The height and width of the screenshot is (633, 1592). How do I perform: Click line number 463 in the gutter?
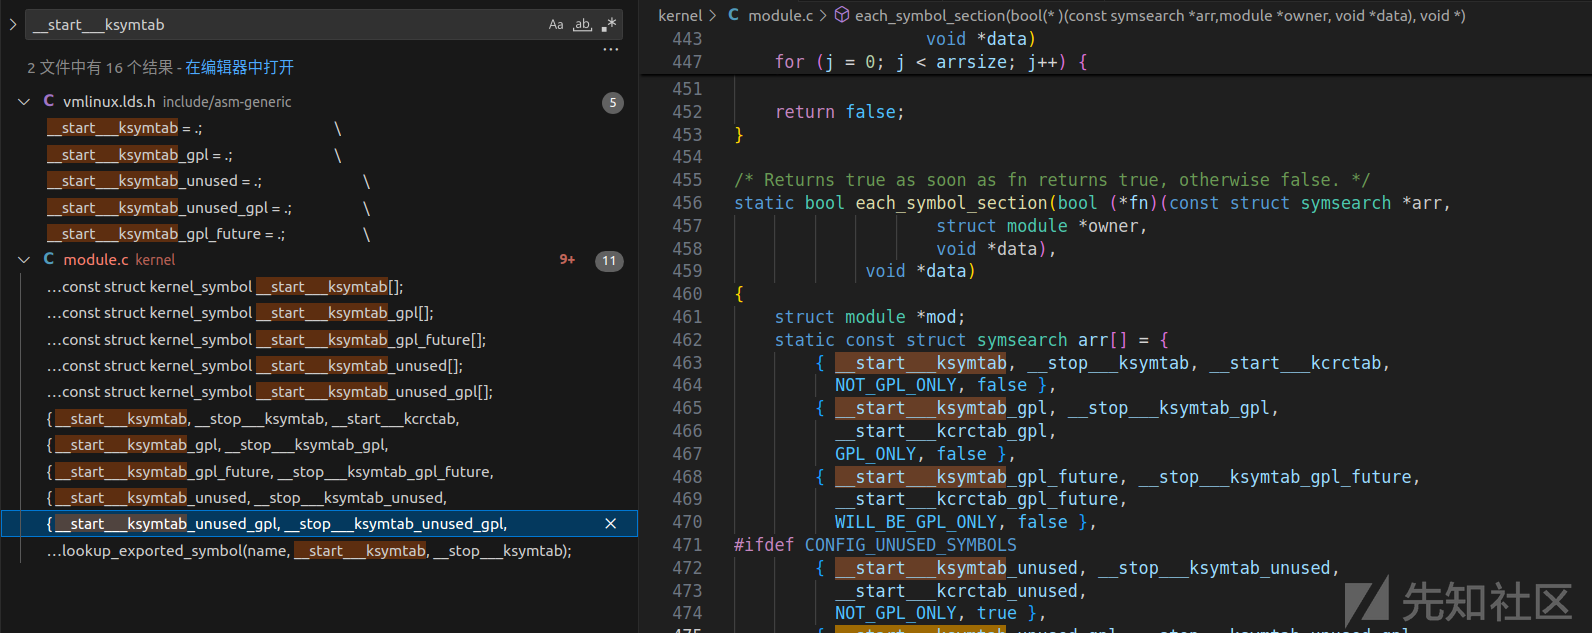[687, 363]
